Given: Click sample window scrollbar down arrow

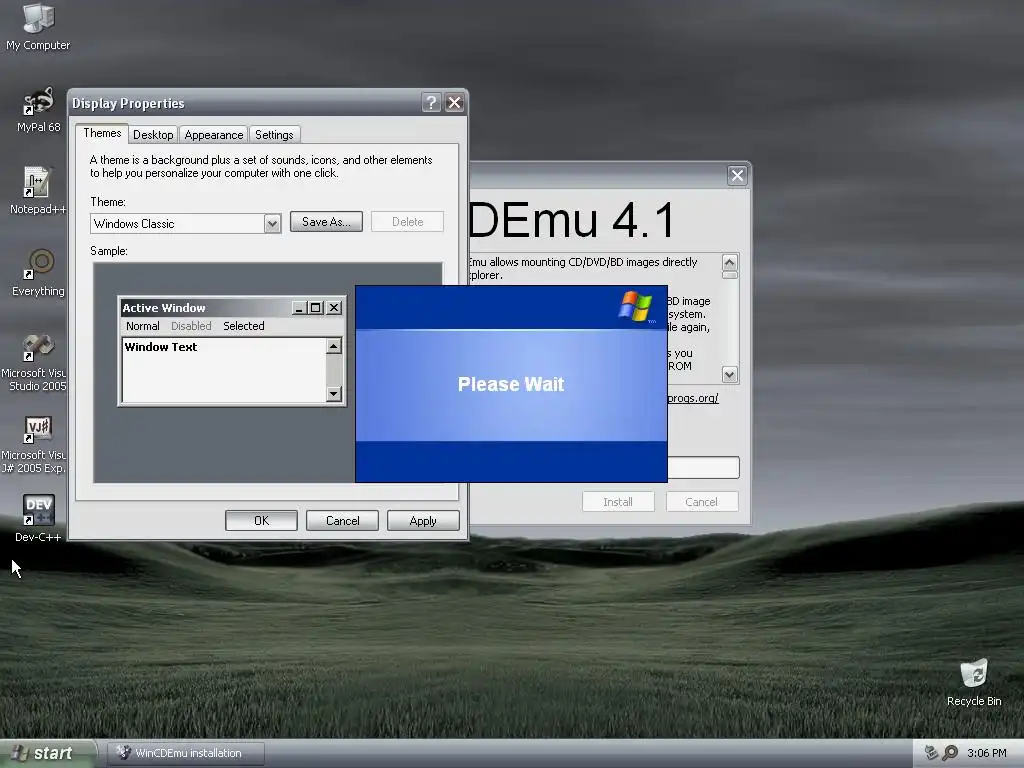Looking at the screenshot, I should (x=334, y=393).
